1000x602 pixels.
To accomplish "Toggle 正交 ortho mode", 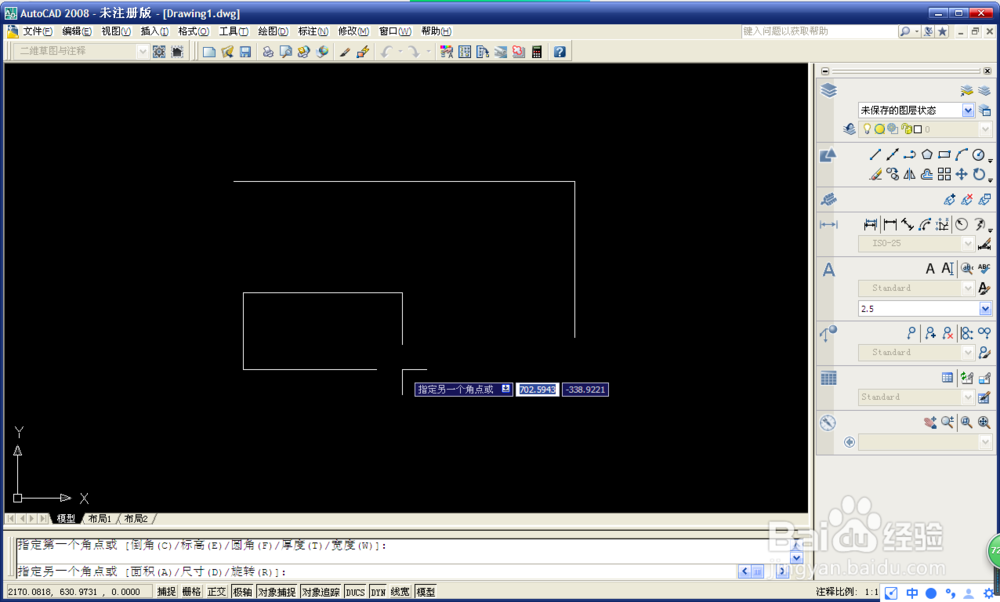I will pos(217,592).
